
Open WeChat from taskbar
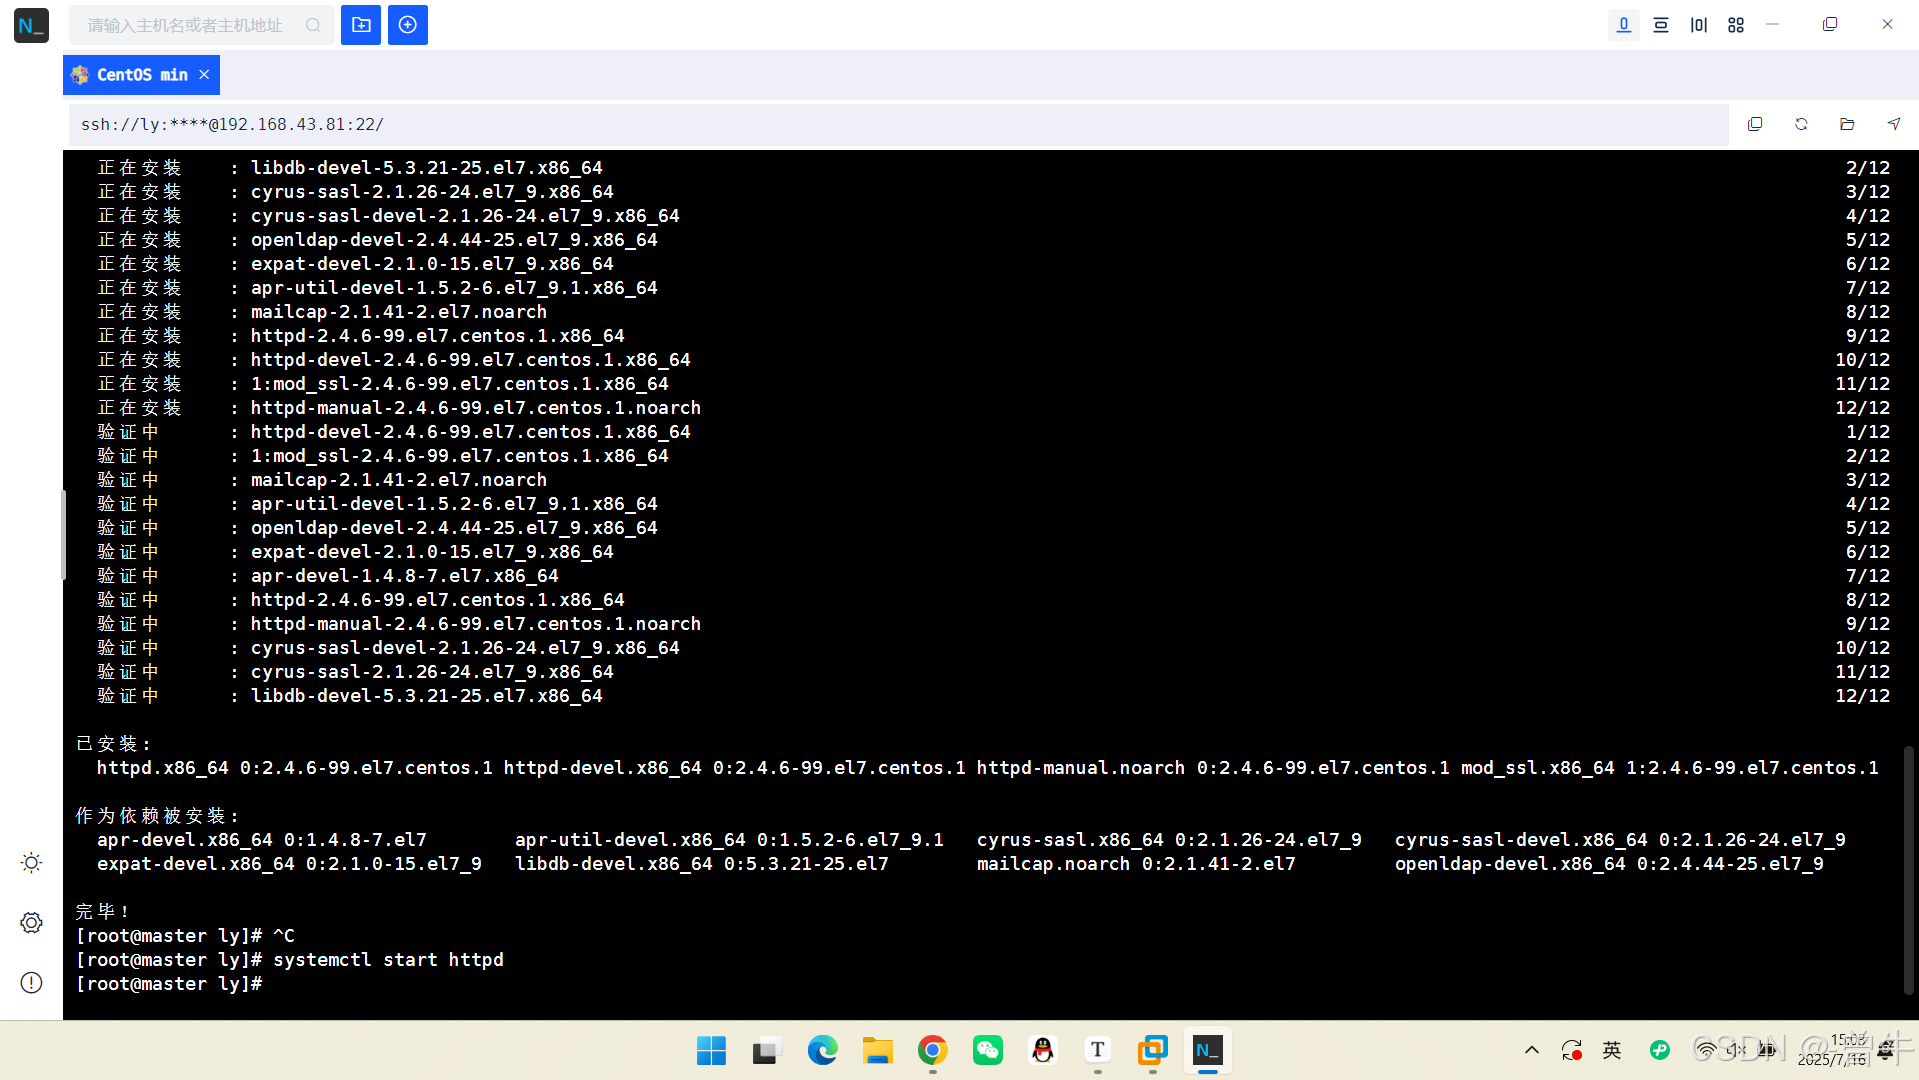coord(987,1050)
